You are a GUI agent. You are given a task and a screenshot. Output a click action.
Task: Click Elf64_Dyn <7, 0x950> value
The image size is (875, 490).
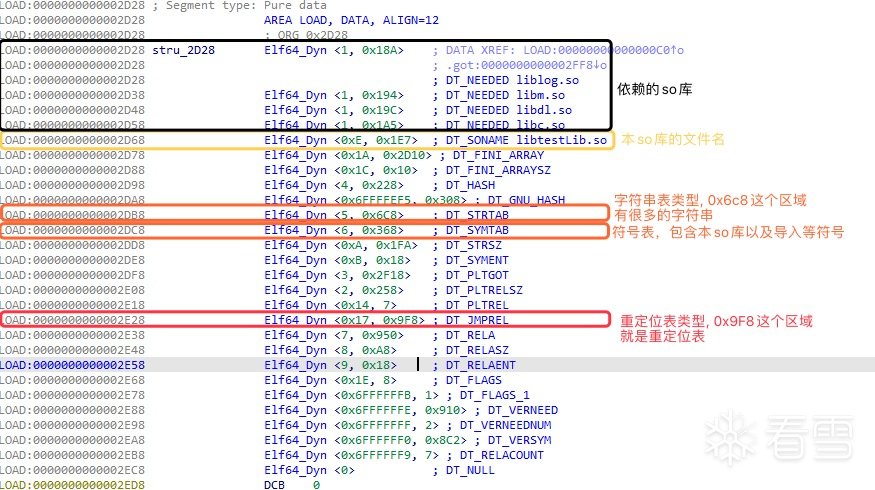click(334, 335)
